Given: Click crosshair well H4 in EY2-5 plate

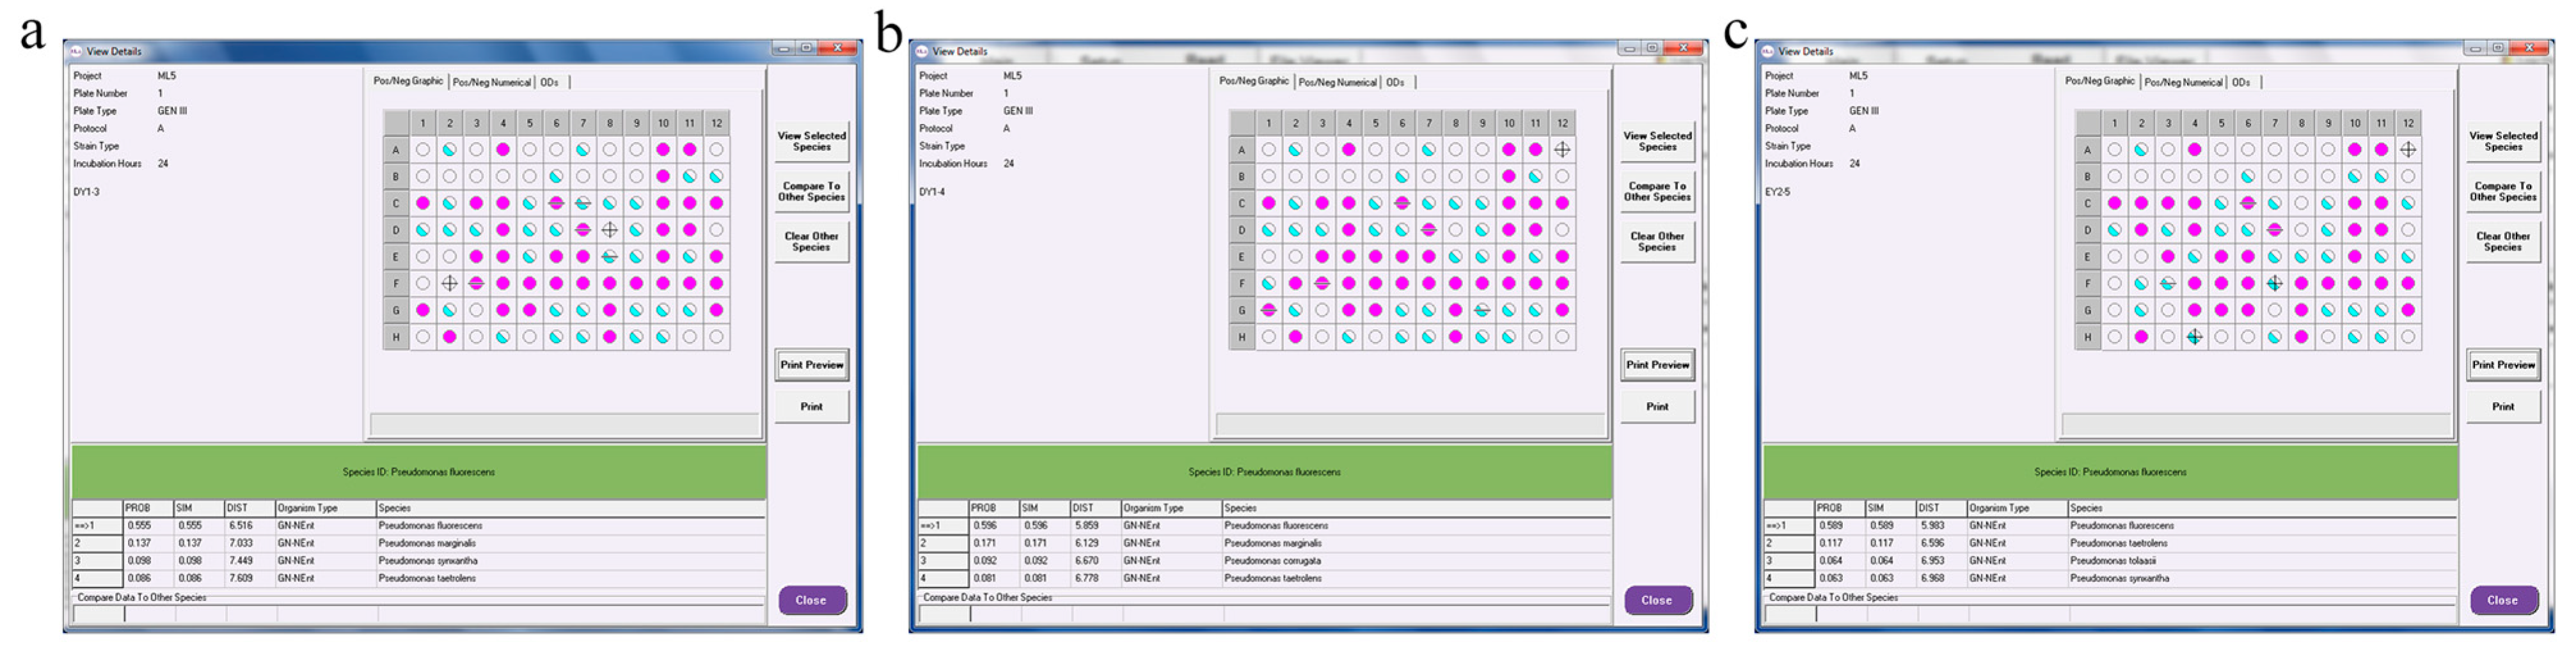Looking at the screenshot, I should coord(2194,337).
